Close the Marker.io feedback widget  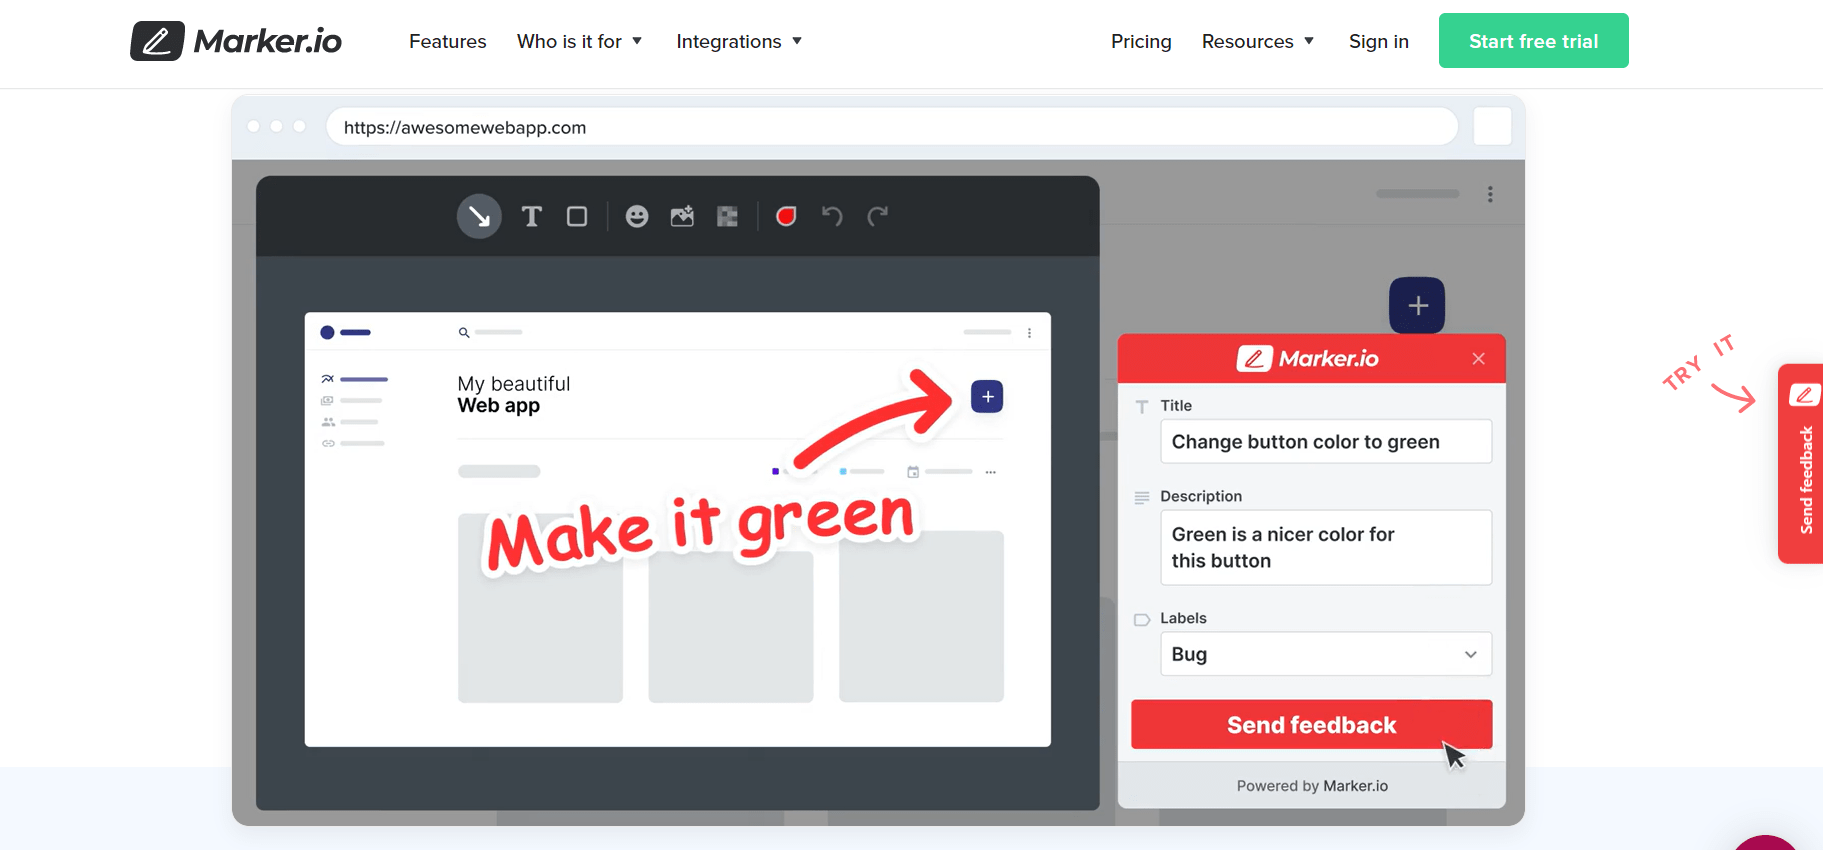(1478, 359)
